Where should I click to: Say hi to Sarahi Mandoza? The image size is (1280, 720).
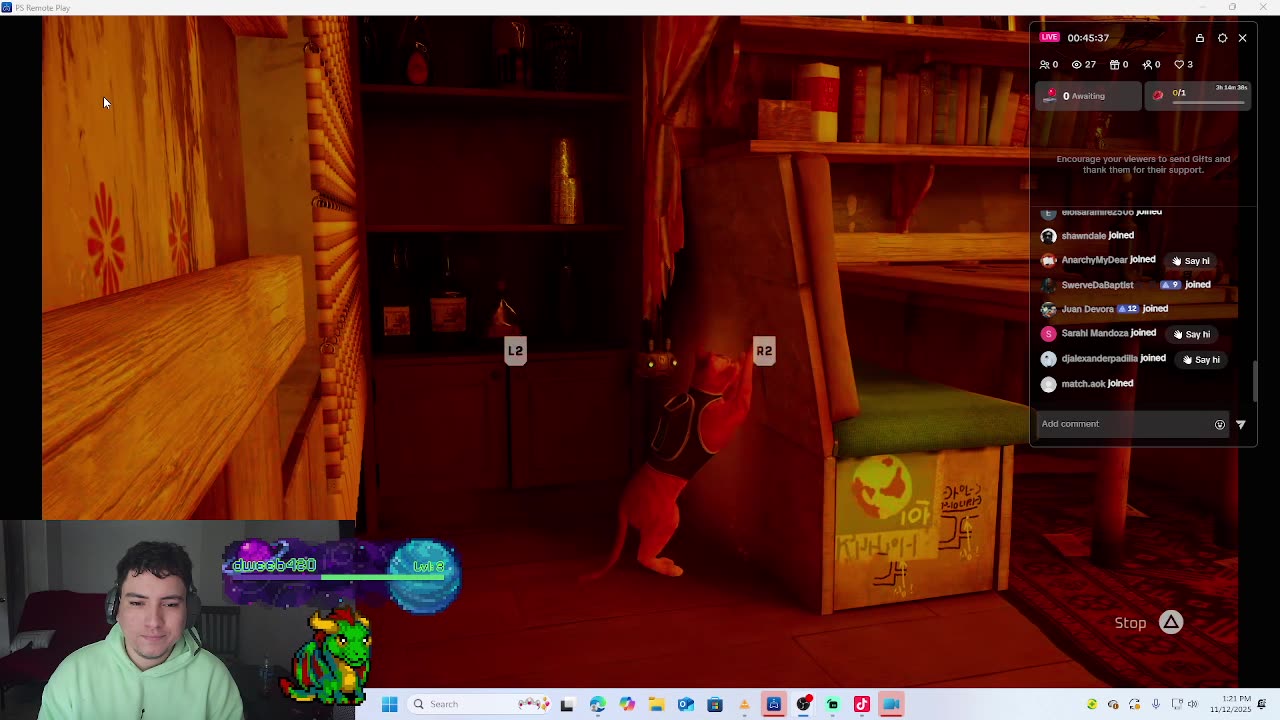(1192, 335)
